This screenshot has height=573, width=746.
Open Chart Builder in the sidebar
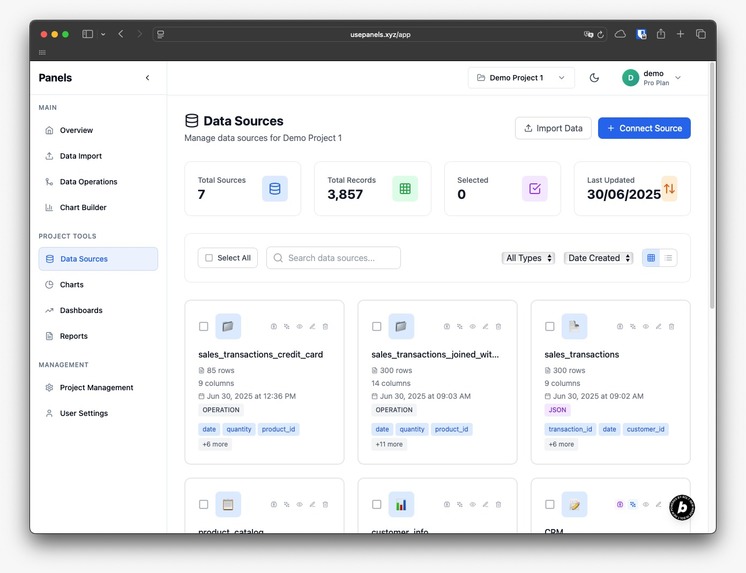coord(98,207)
